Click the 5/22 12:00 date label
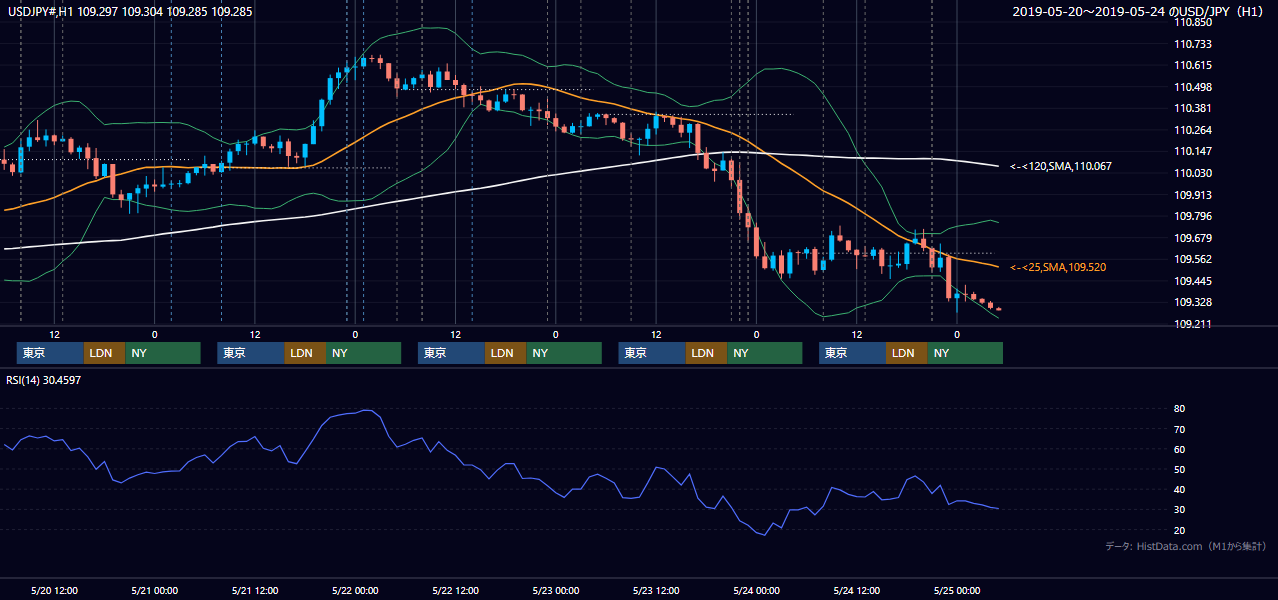The image size is (1278, 600). point(455,590)
